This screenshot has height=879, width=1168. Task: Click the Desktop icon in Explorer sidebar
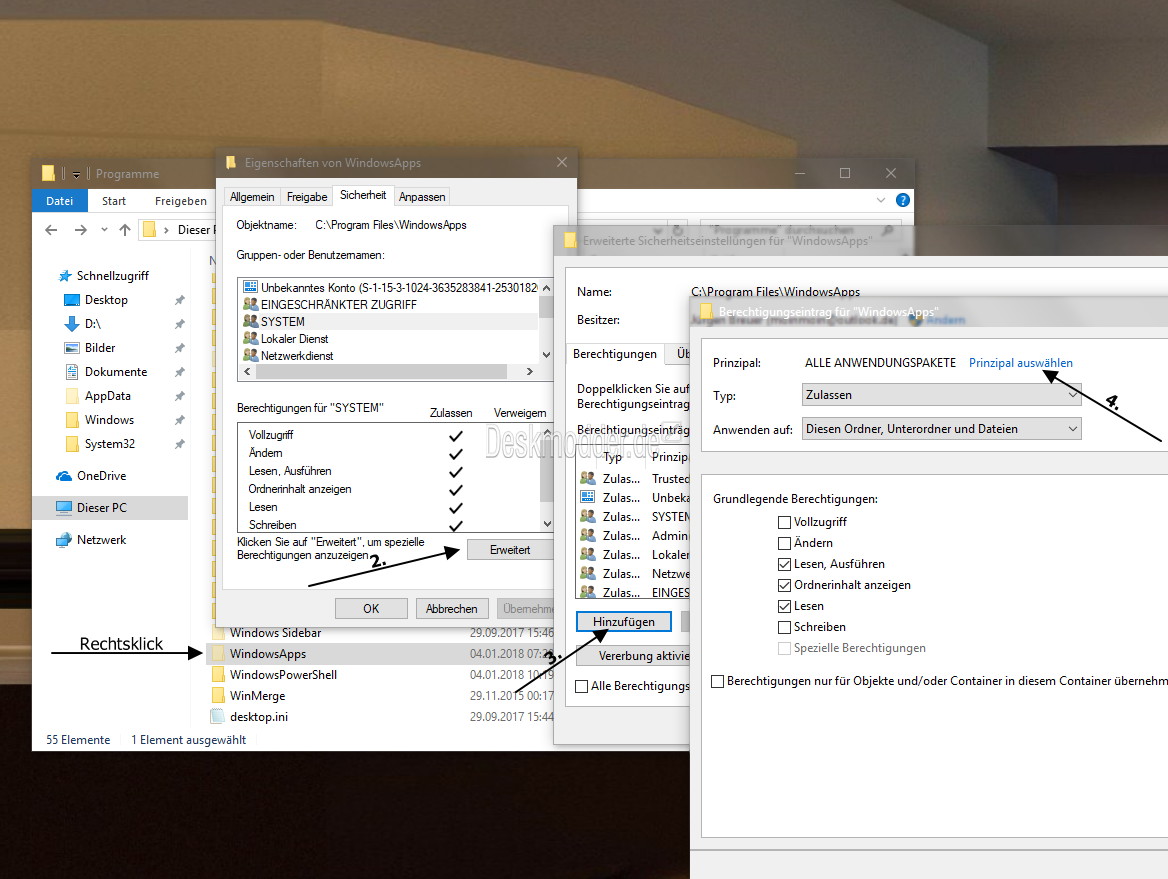click(72, 299)
